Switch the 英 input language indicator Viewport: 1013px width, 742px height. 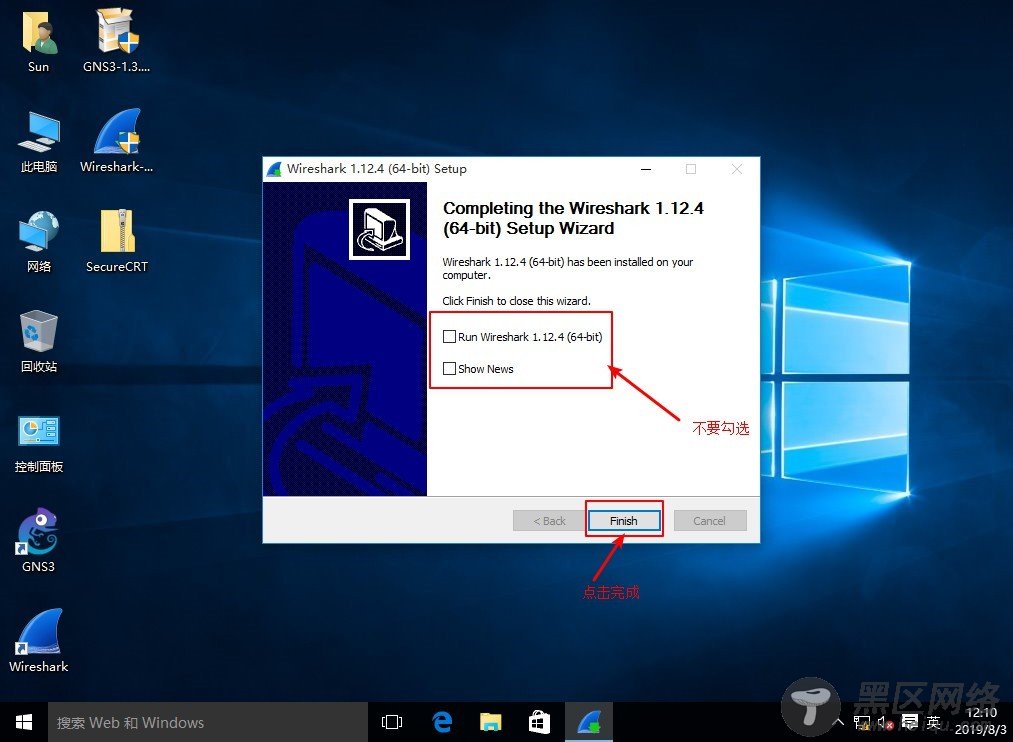(x=933, y=722)
